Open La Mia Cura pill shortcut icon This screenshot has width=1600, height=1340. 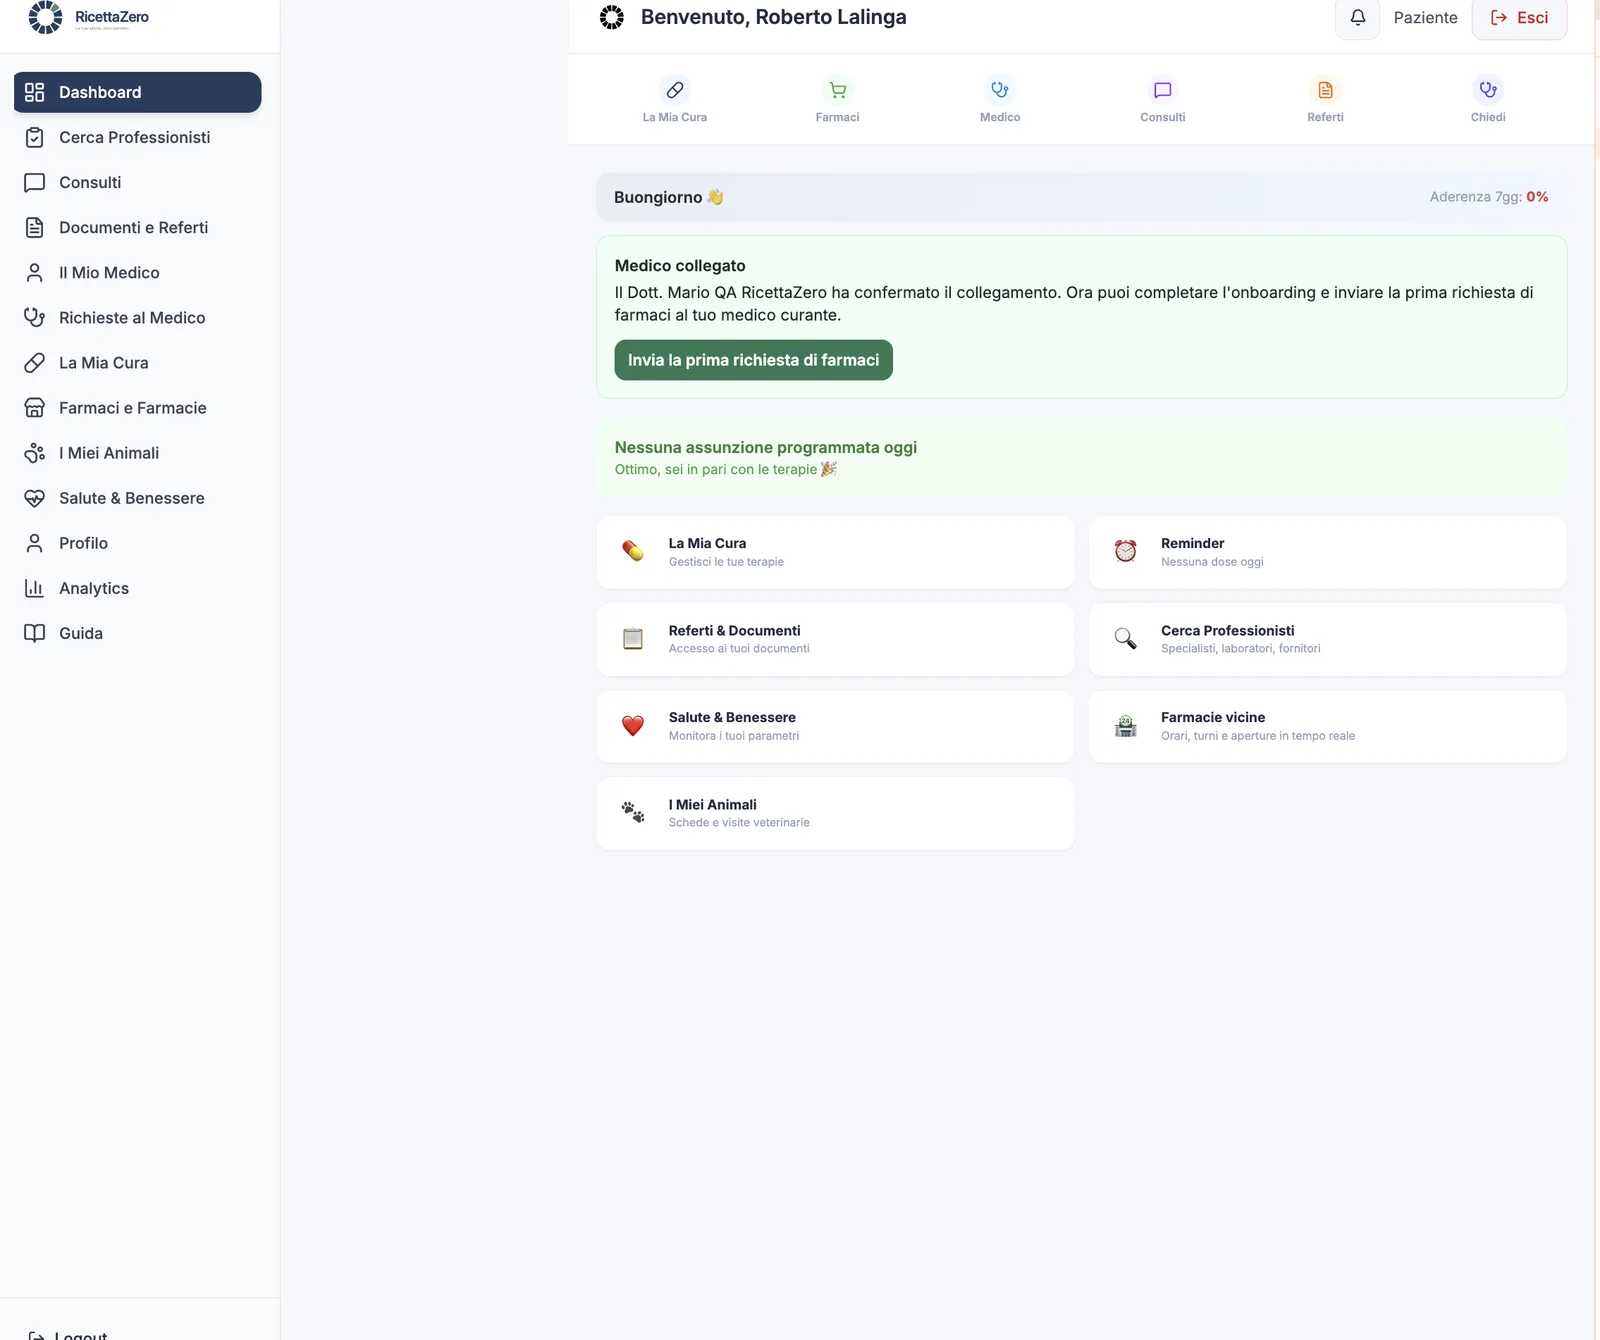point(675,90)
